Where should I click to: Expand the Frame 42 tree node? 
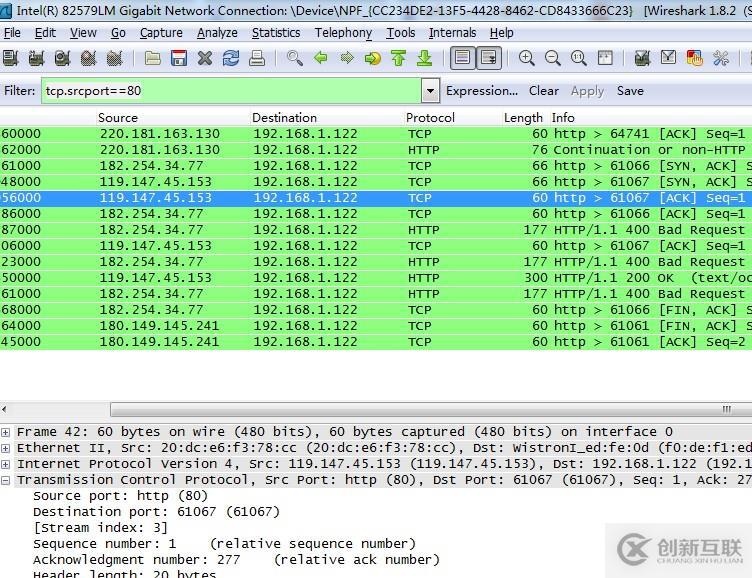pyautogui.click(x=5, y=432)
